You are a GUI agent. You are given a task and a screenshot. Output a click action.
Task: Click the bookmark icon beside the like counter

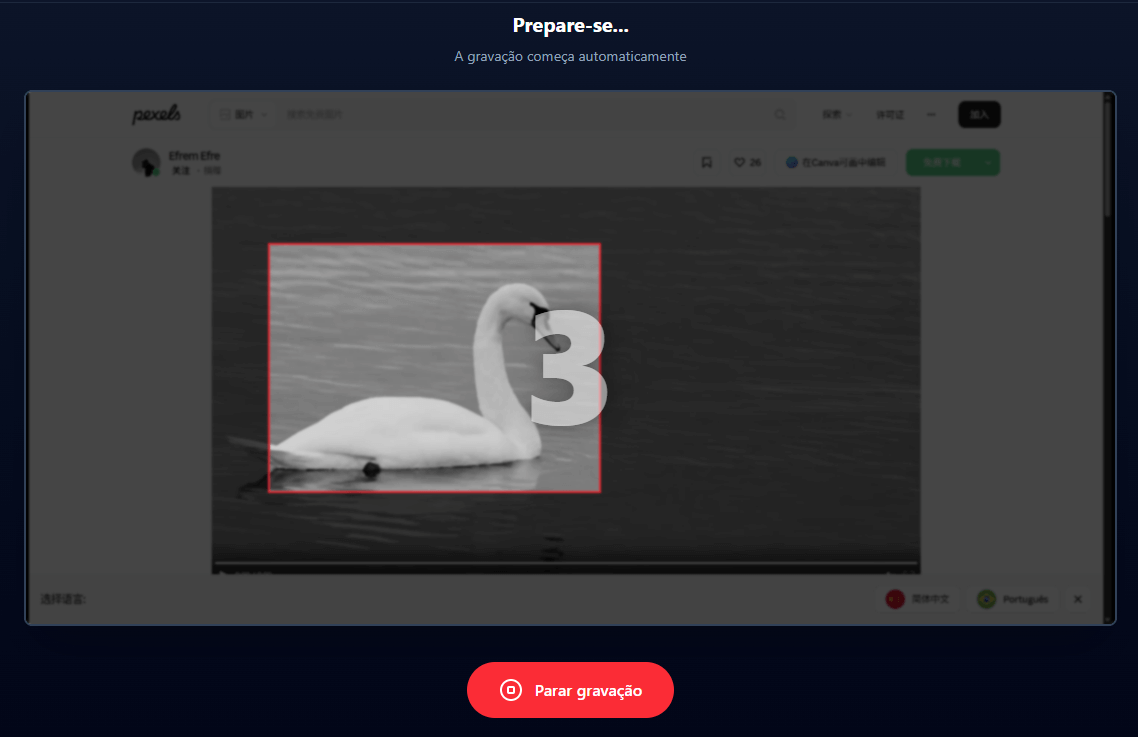tap(706, 162)
